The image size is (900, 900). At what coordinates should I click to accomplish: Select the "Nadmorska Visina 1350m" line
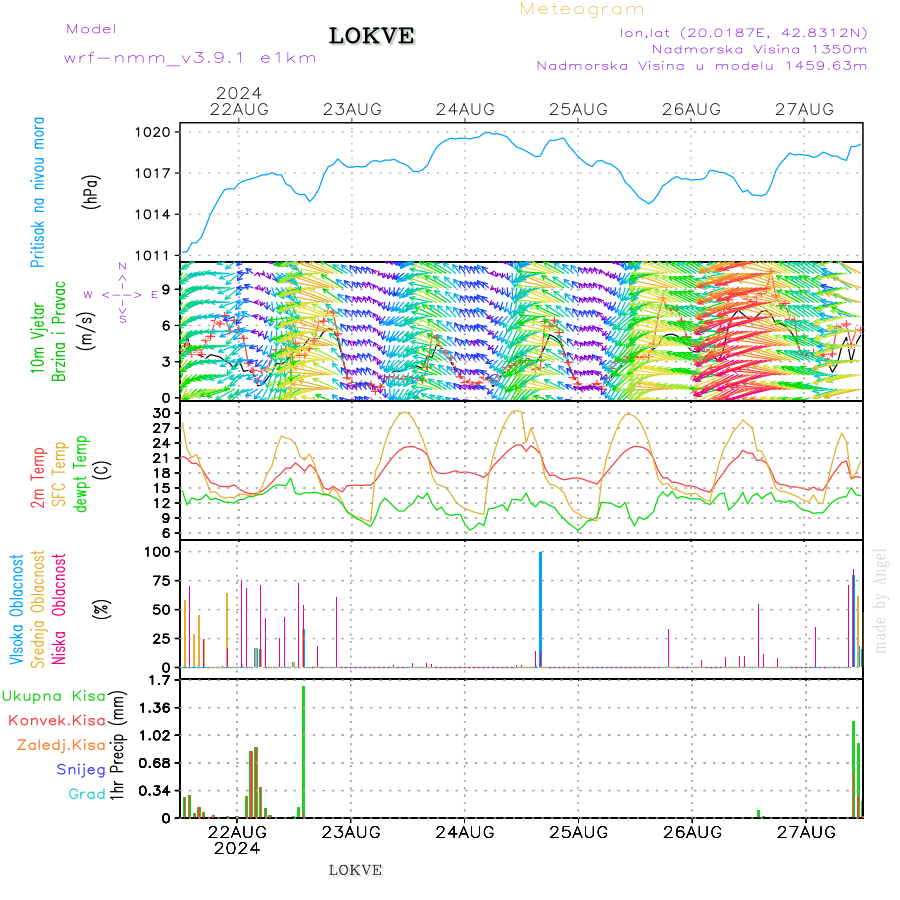(x=759, y=49)
